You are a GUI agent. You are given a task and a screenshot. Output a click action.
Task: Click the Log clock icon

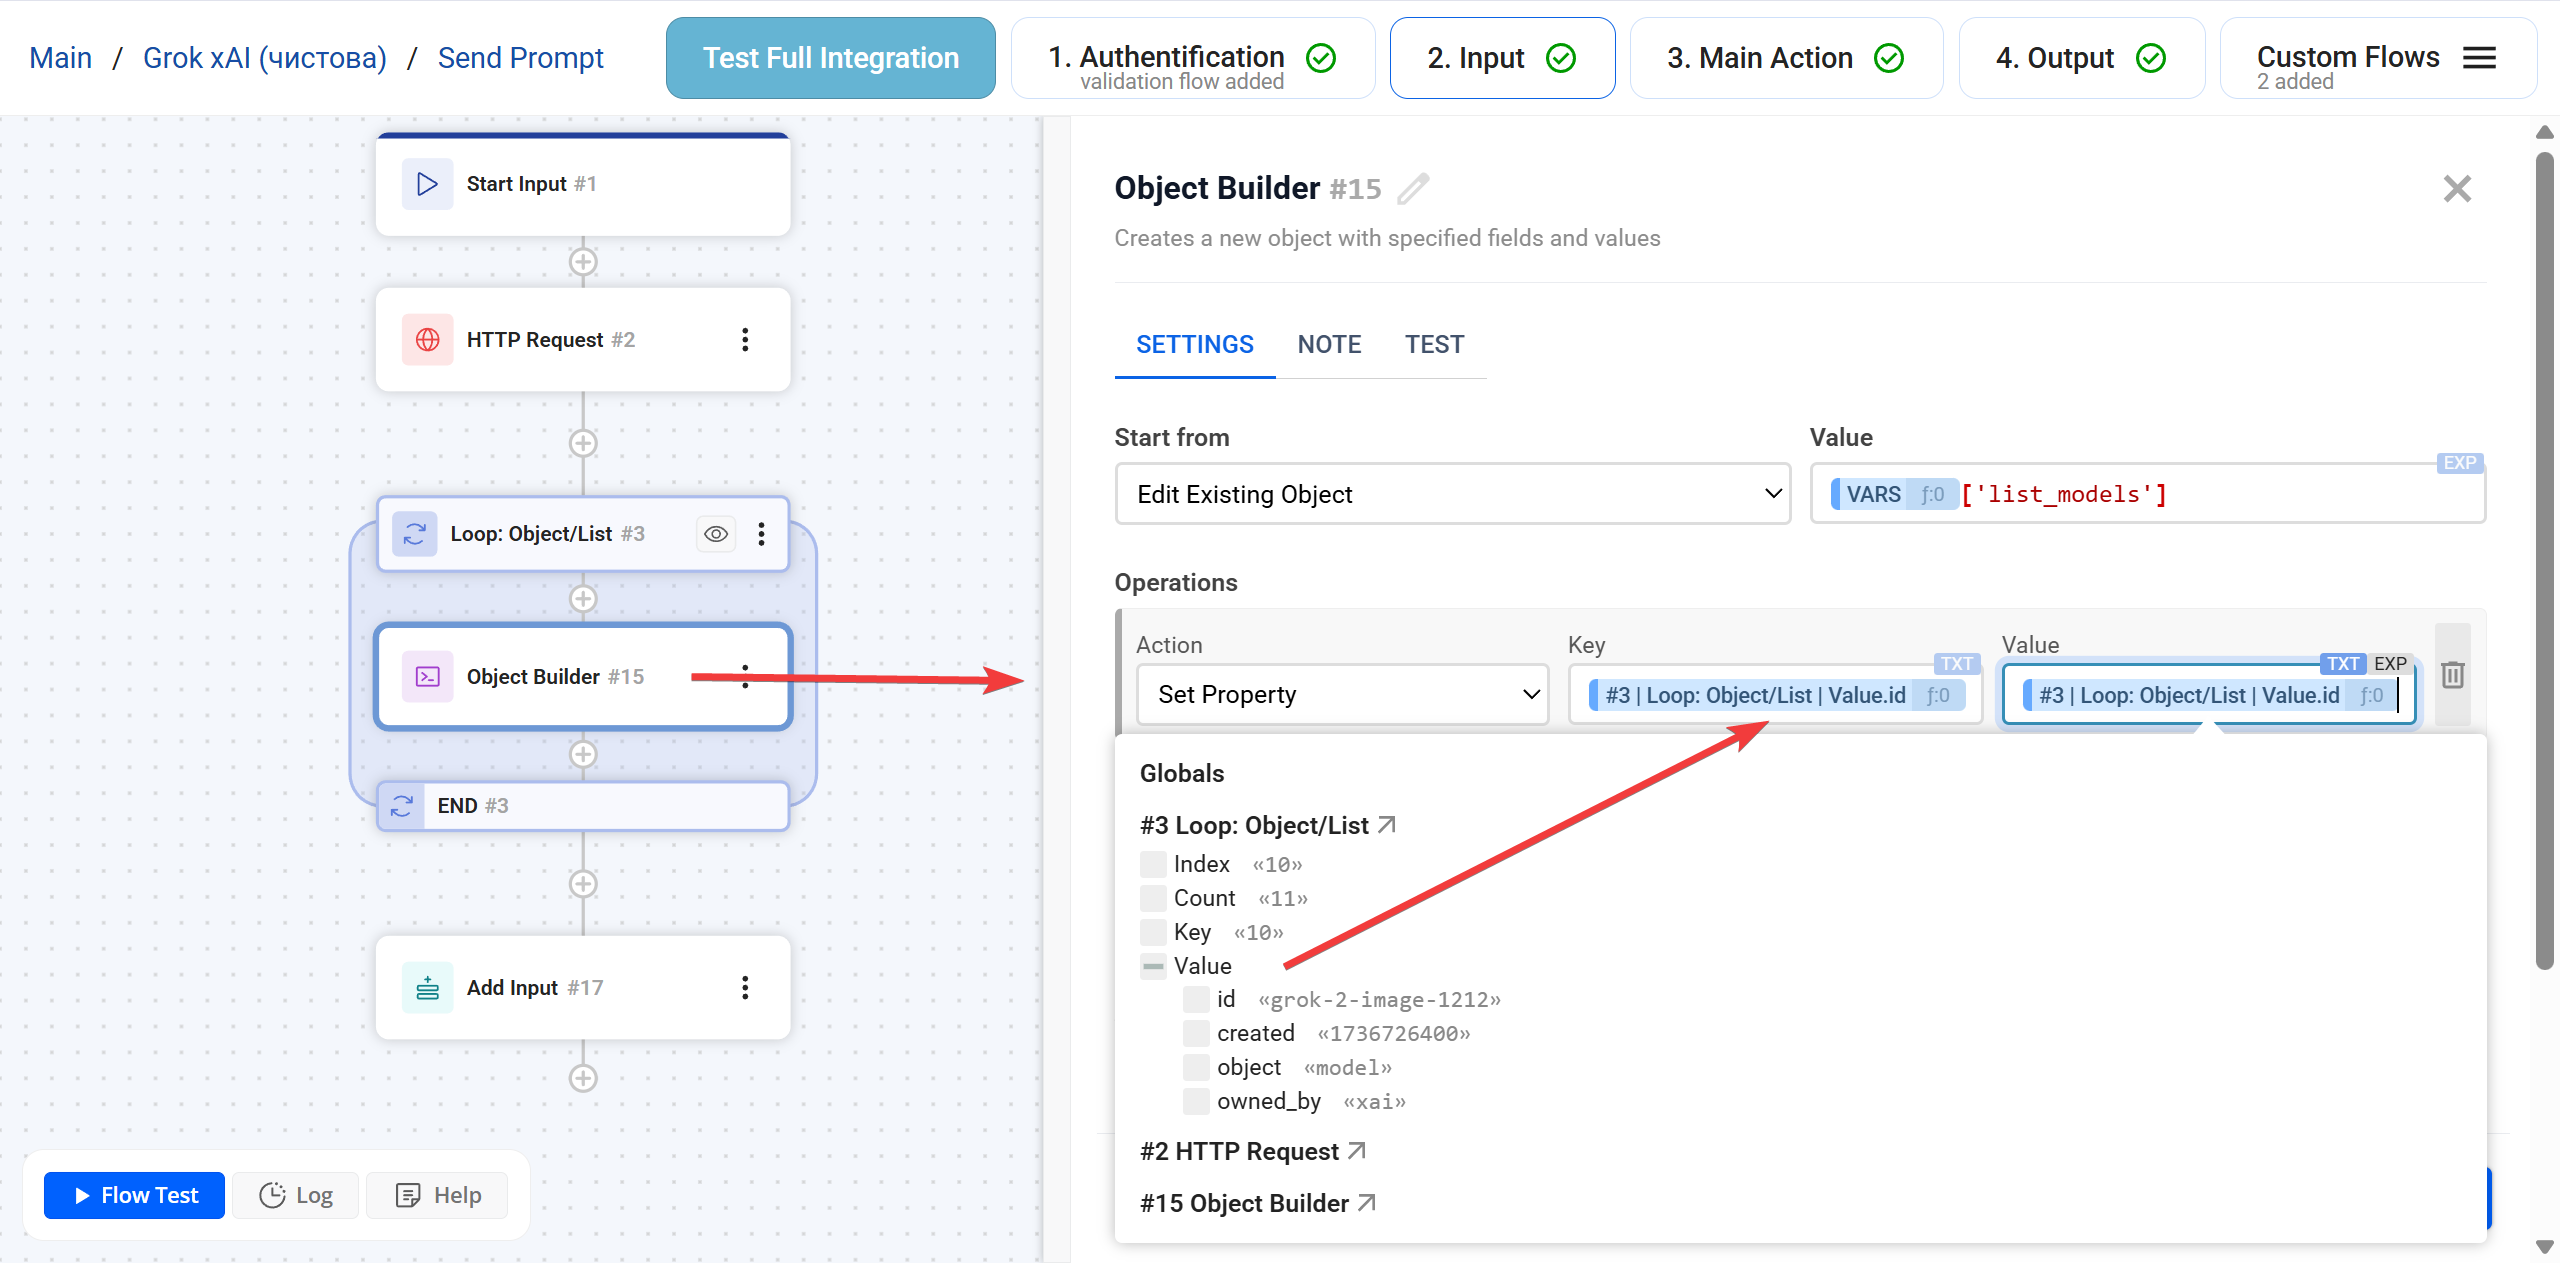coord(272,1194)
